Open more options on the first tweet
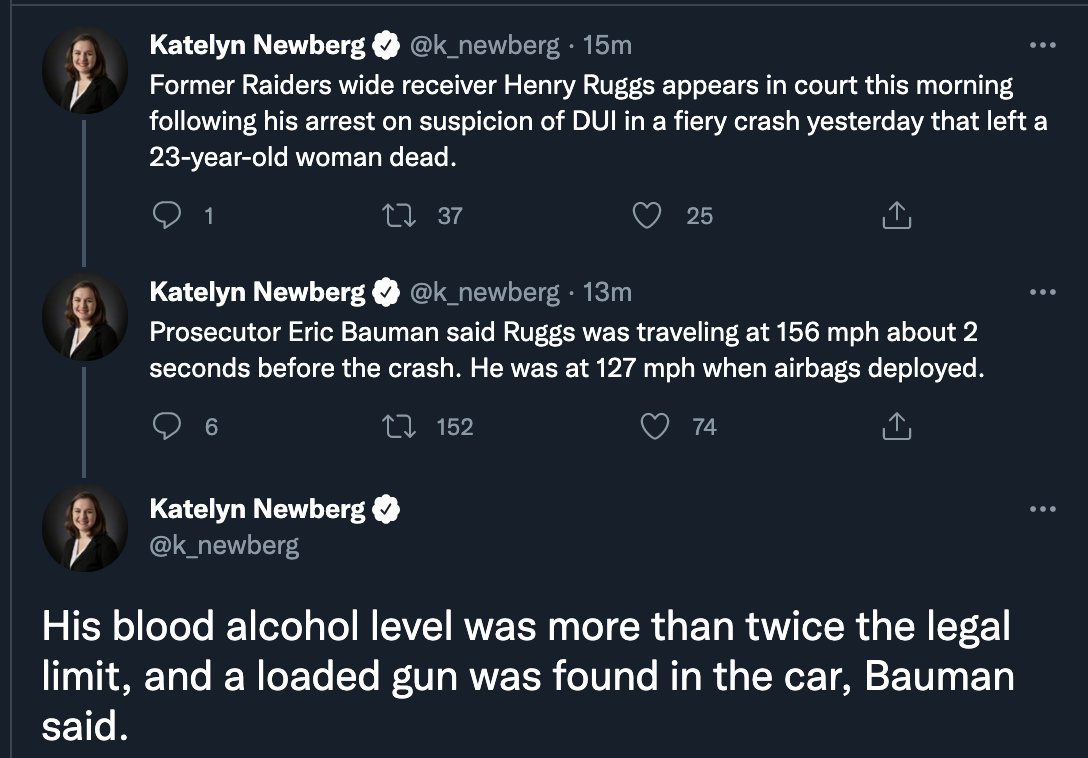Viewport: 1088px width, 758px height. [x=1042, y=45]
